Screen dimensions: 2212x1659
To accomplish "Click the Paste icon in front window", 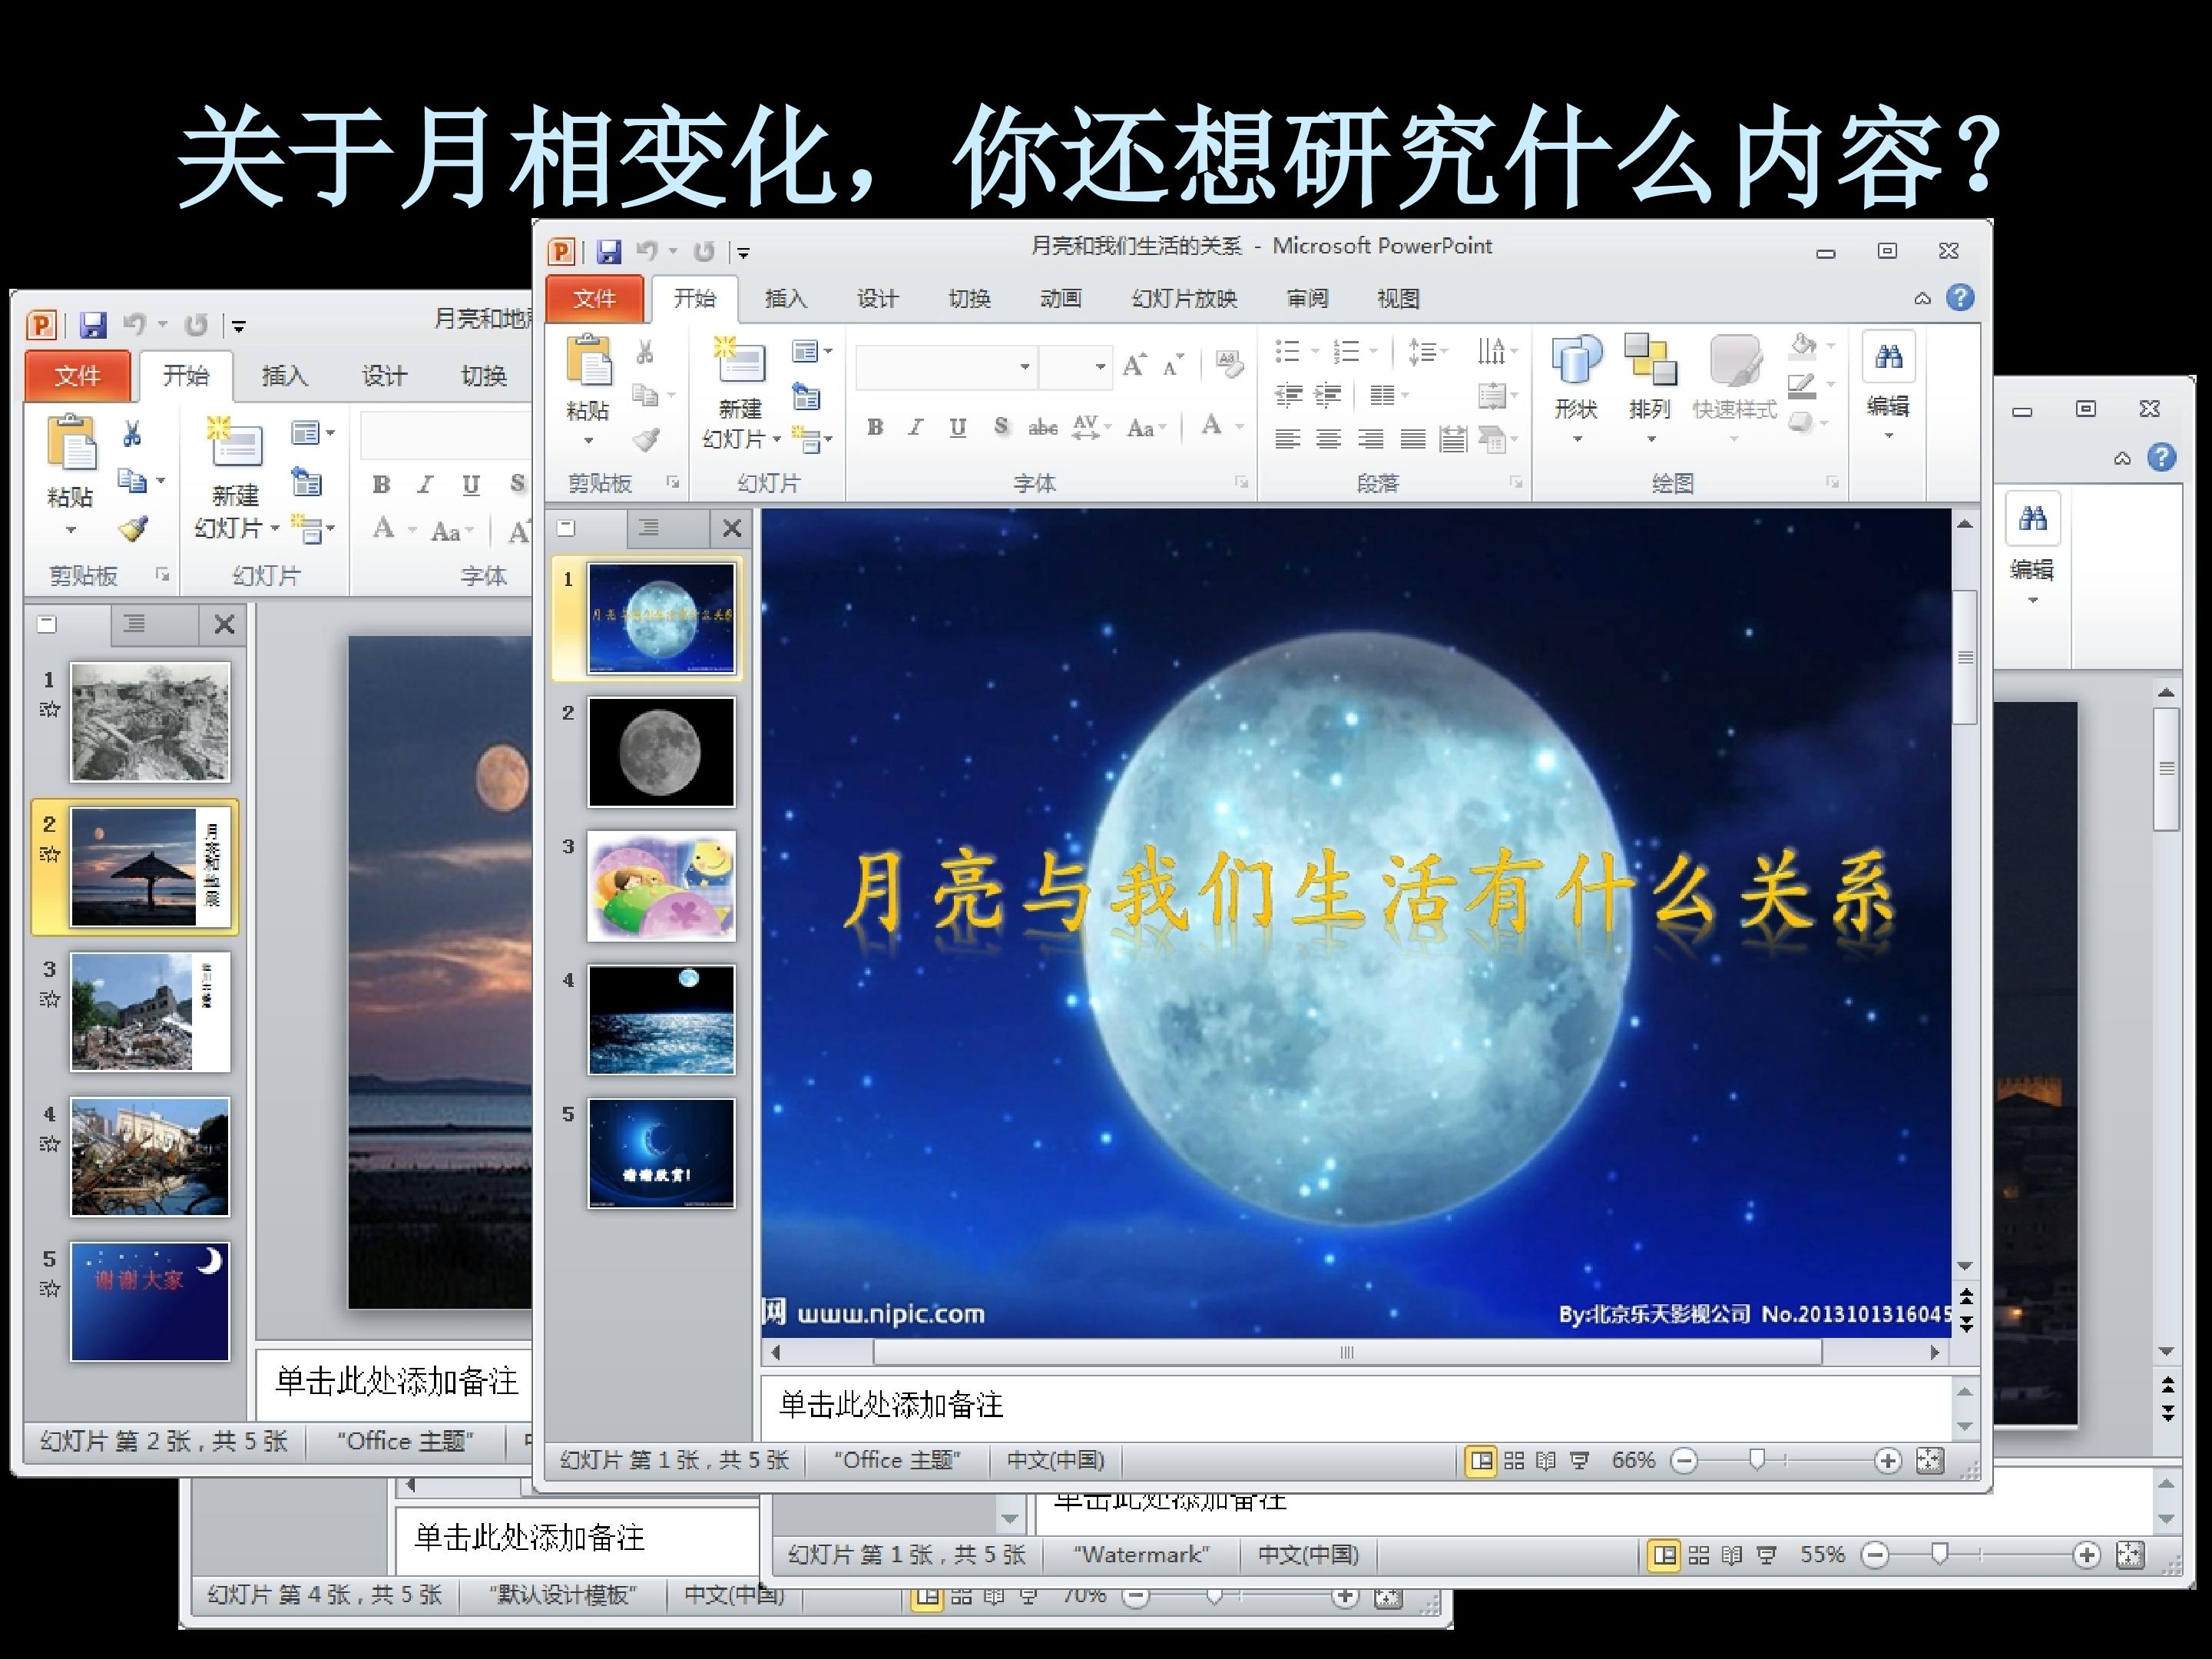I will (x=589, y=361).
